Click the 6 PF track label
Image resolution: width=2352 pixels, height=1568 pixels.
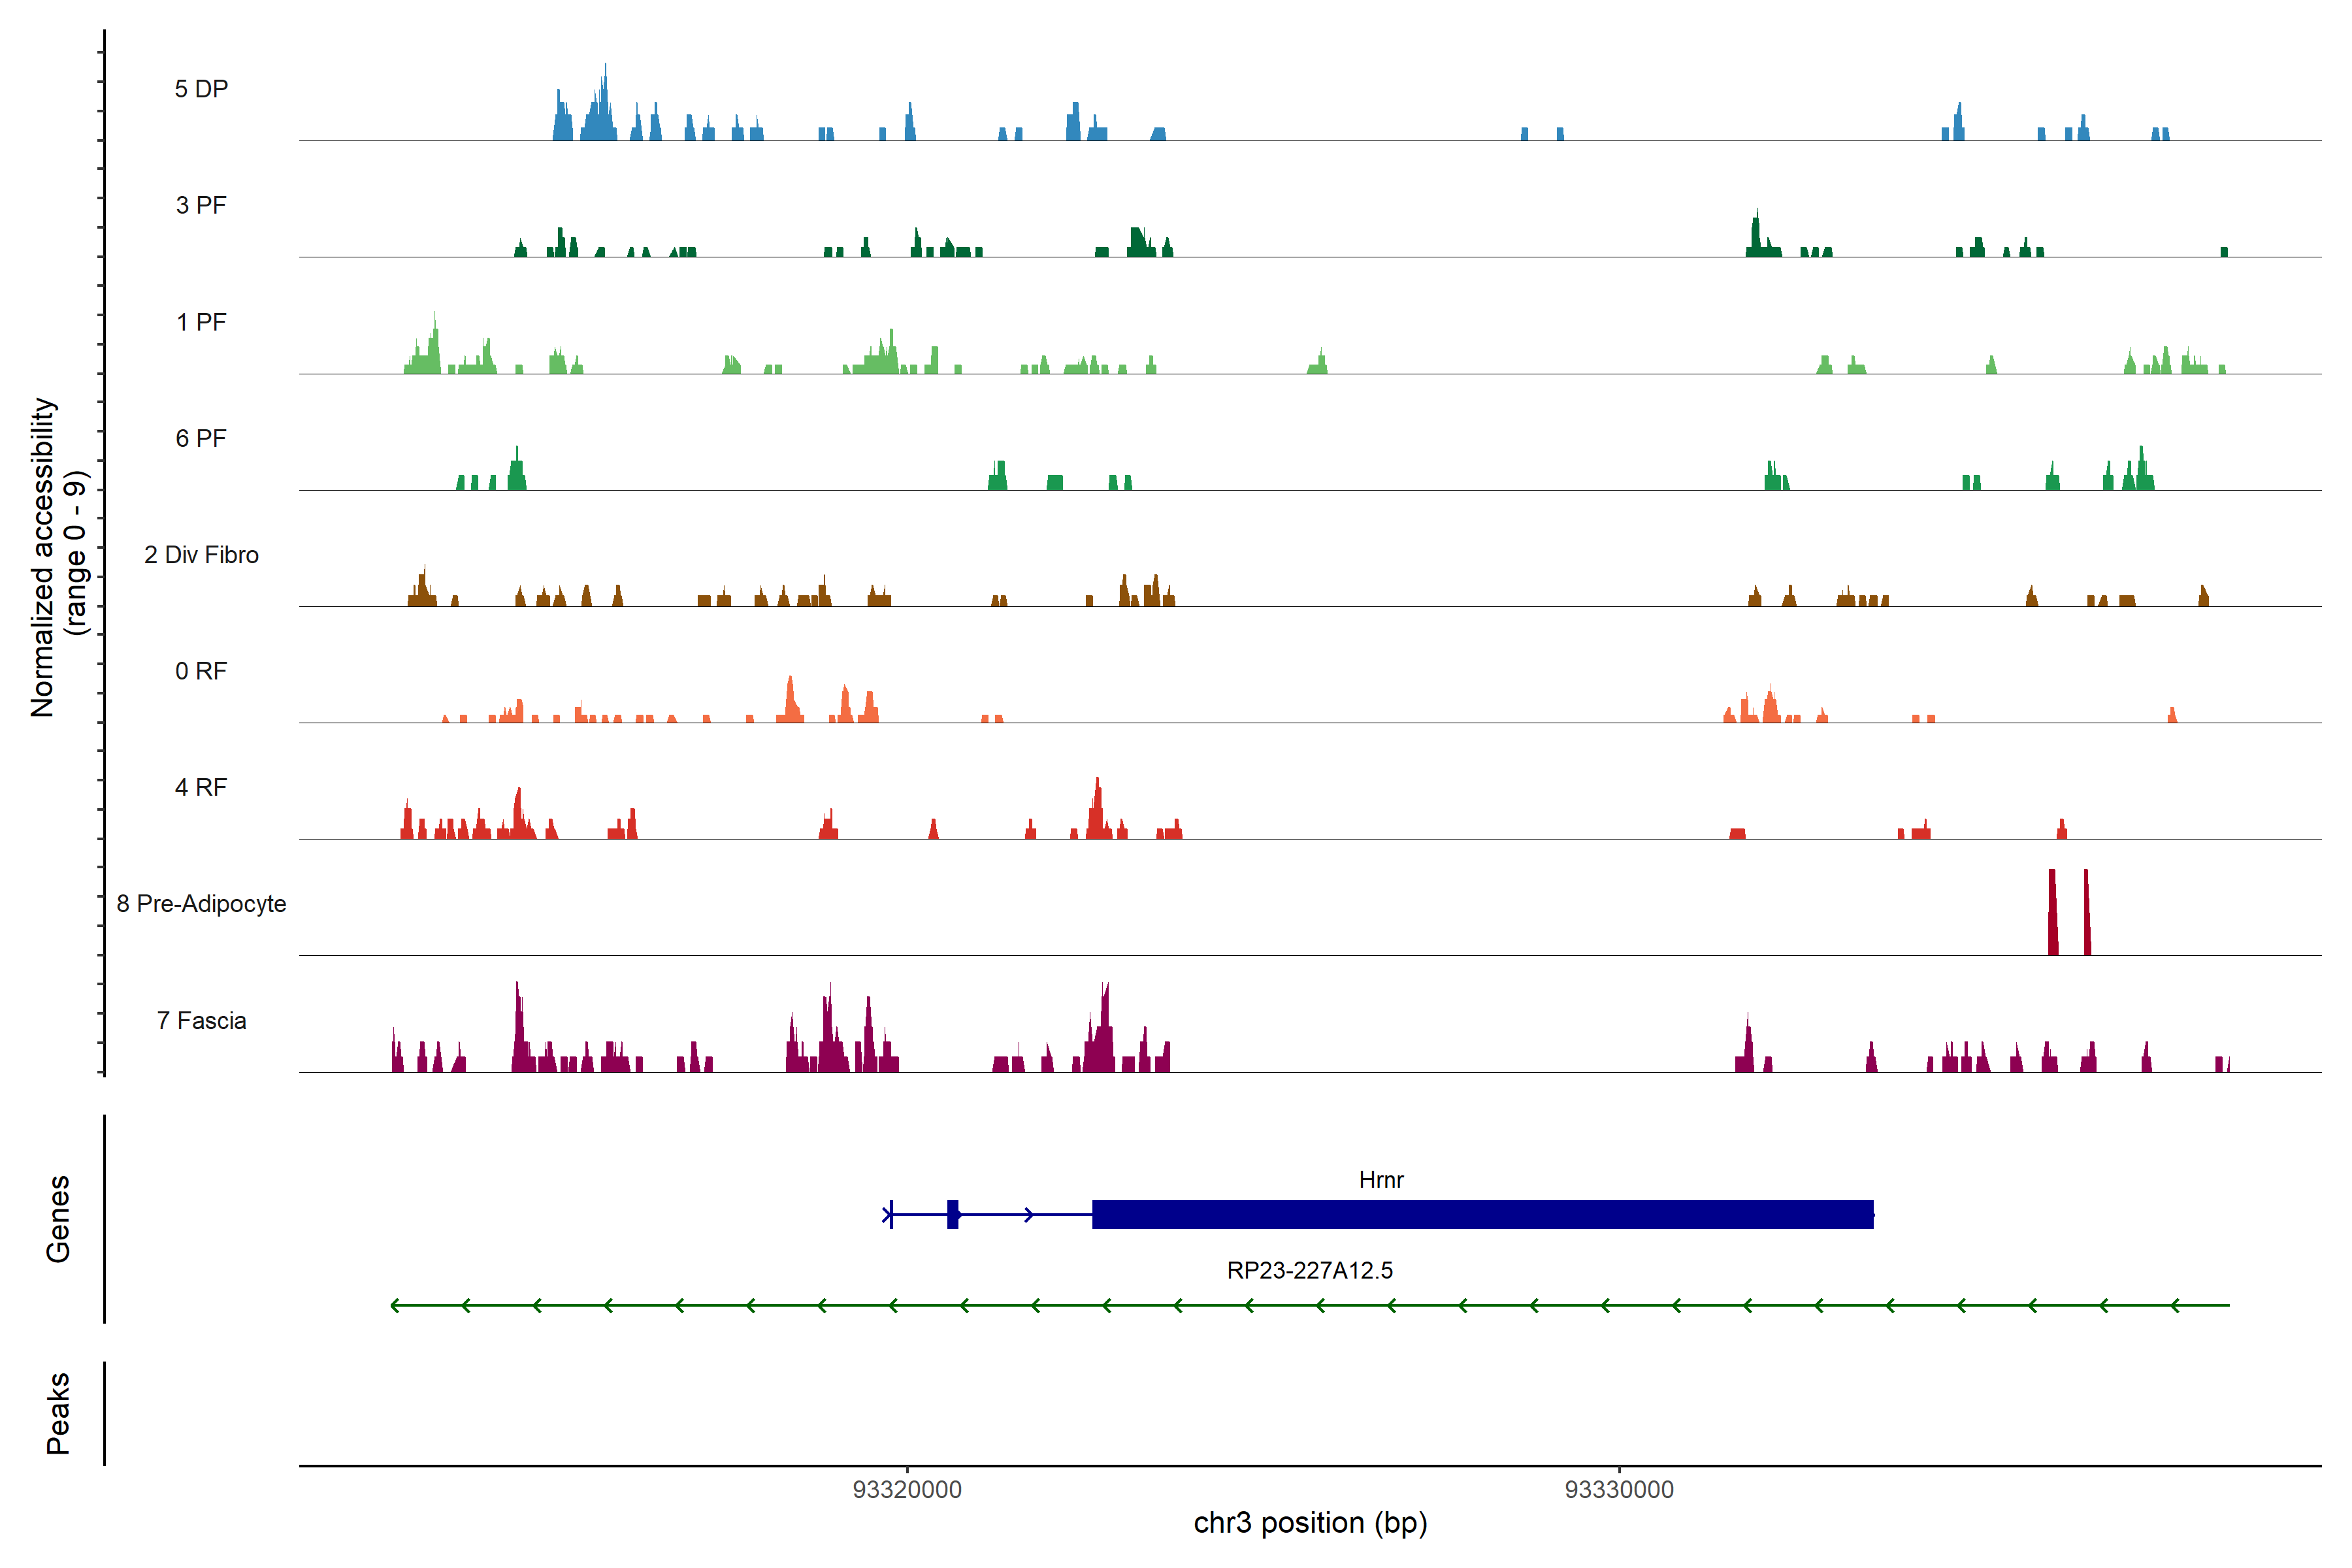pos(201,438)
